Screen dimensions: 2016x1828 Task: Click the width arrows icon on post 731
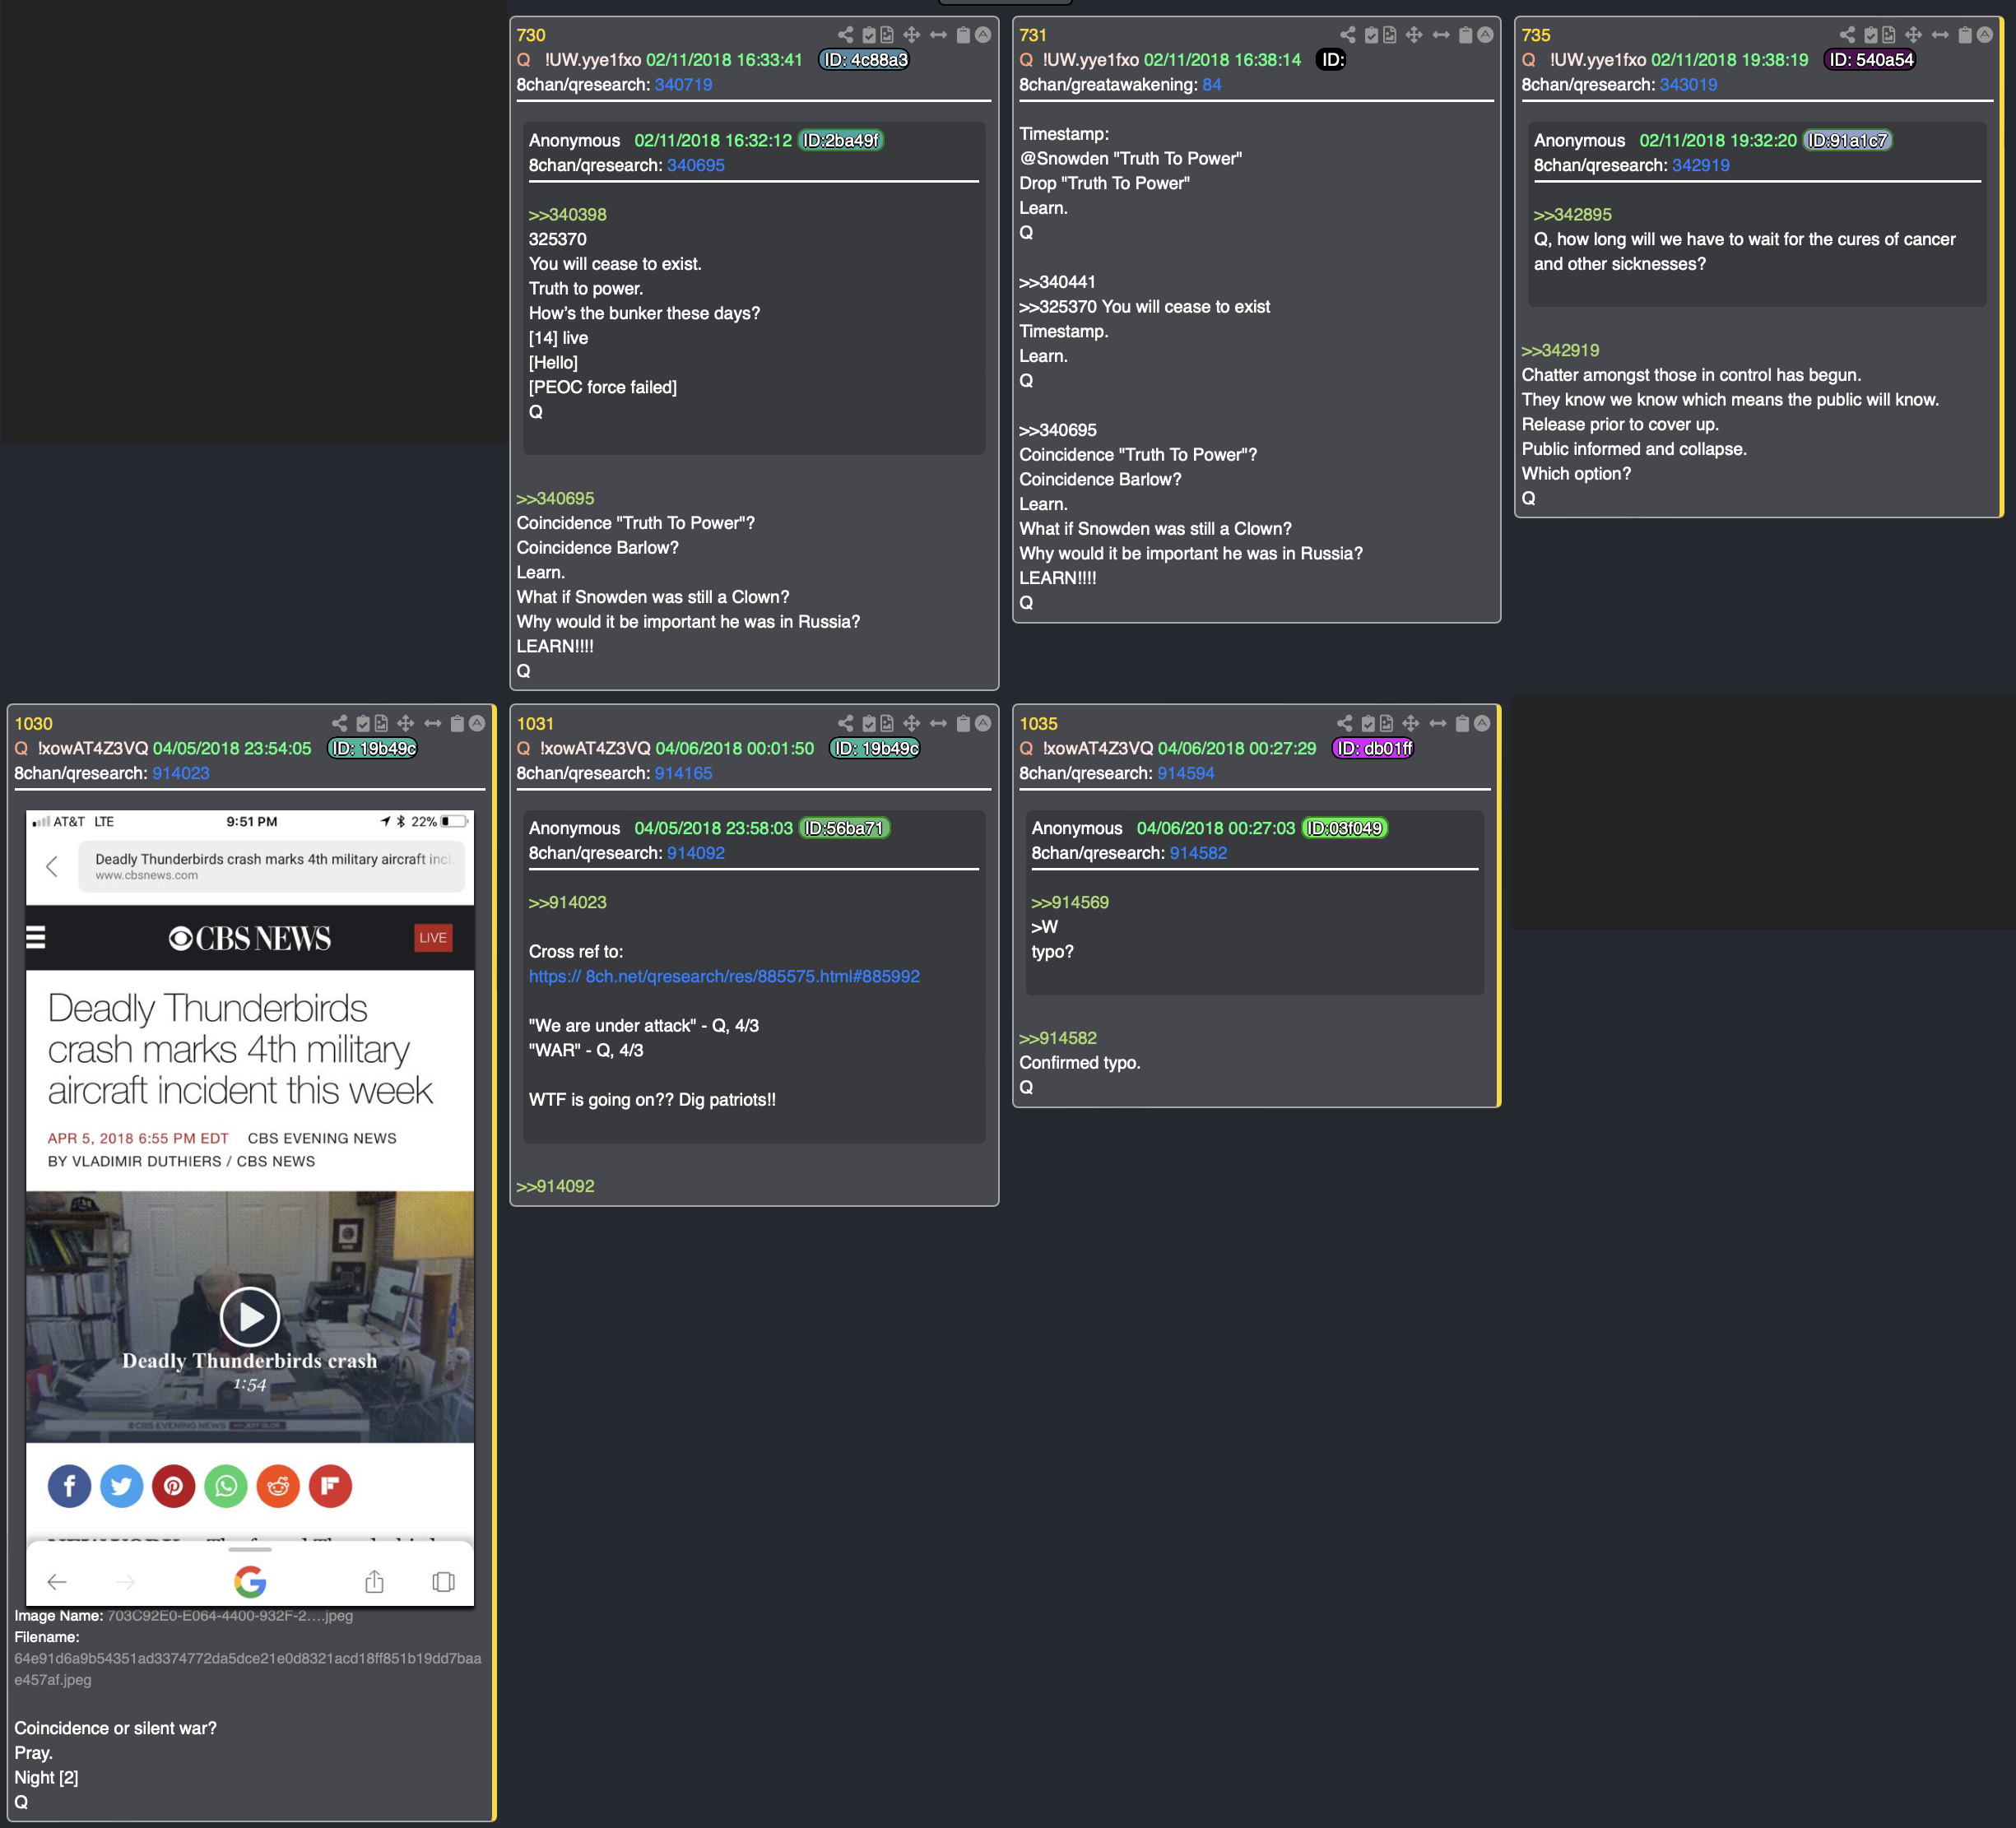tap(1441, 35)
